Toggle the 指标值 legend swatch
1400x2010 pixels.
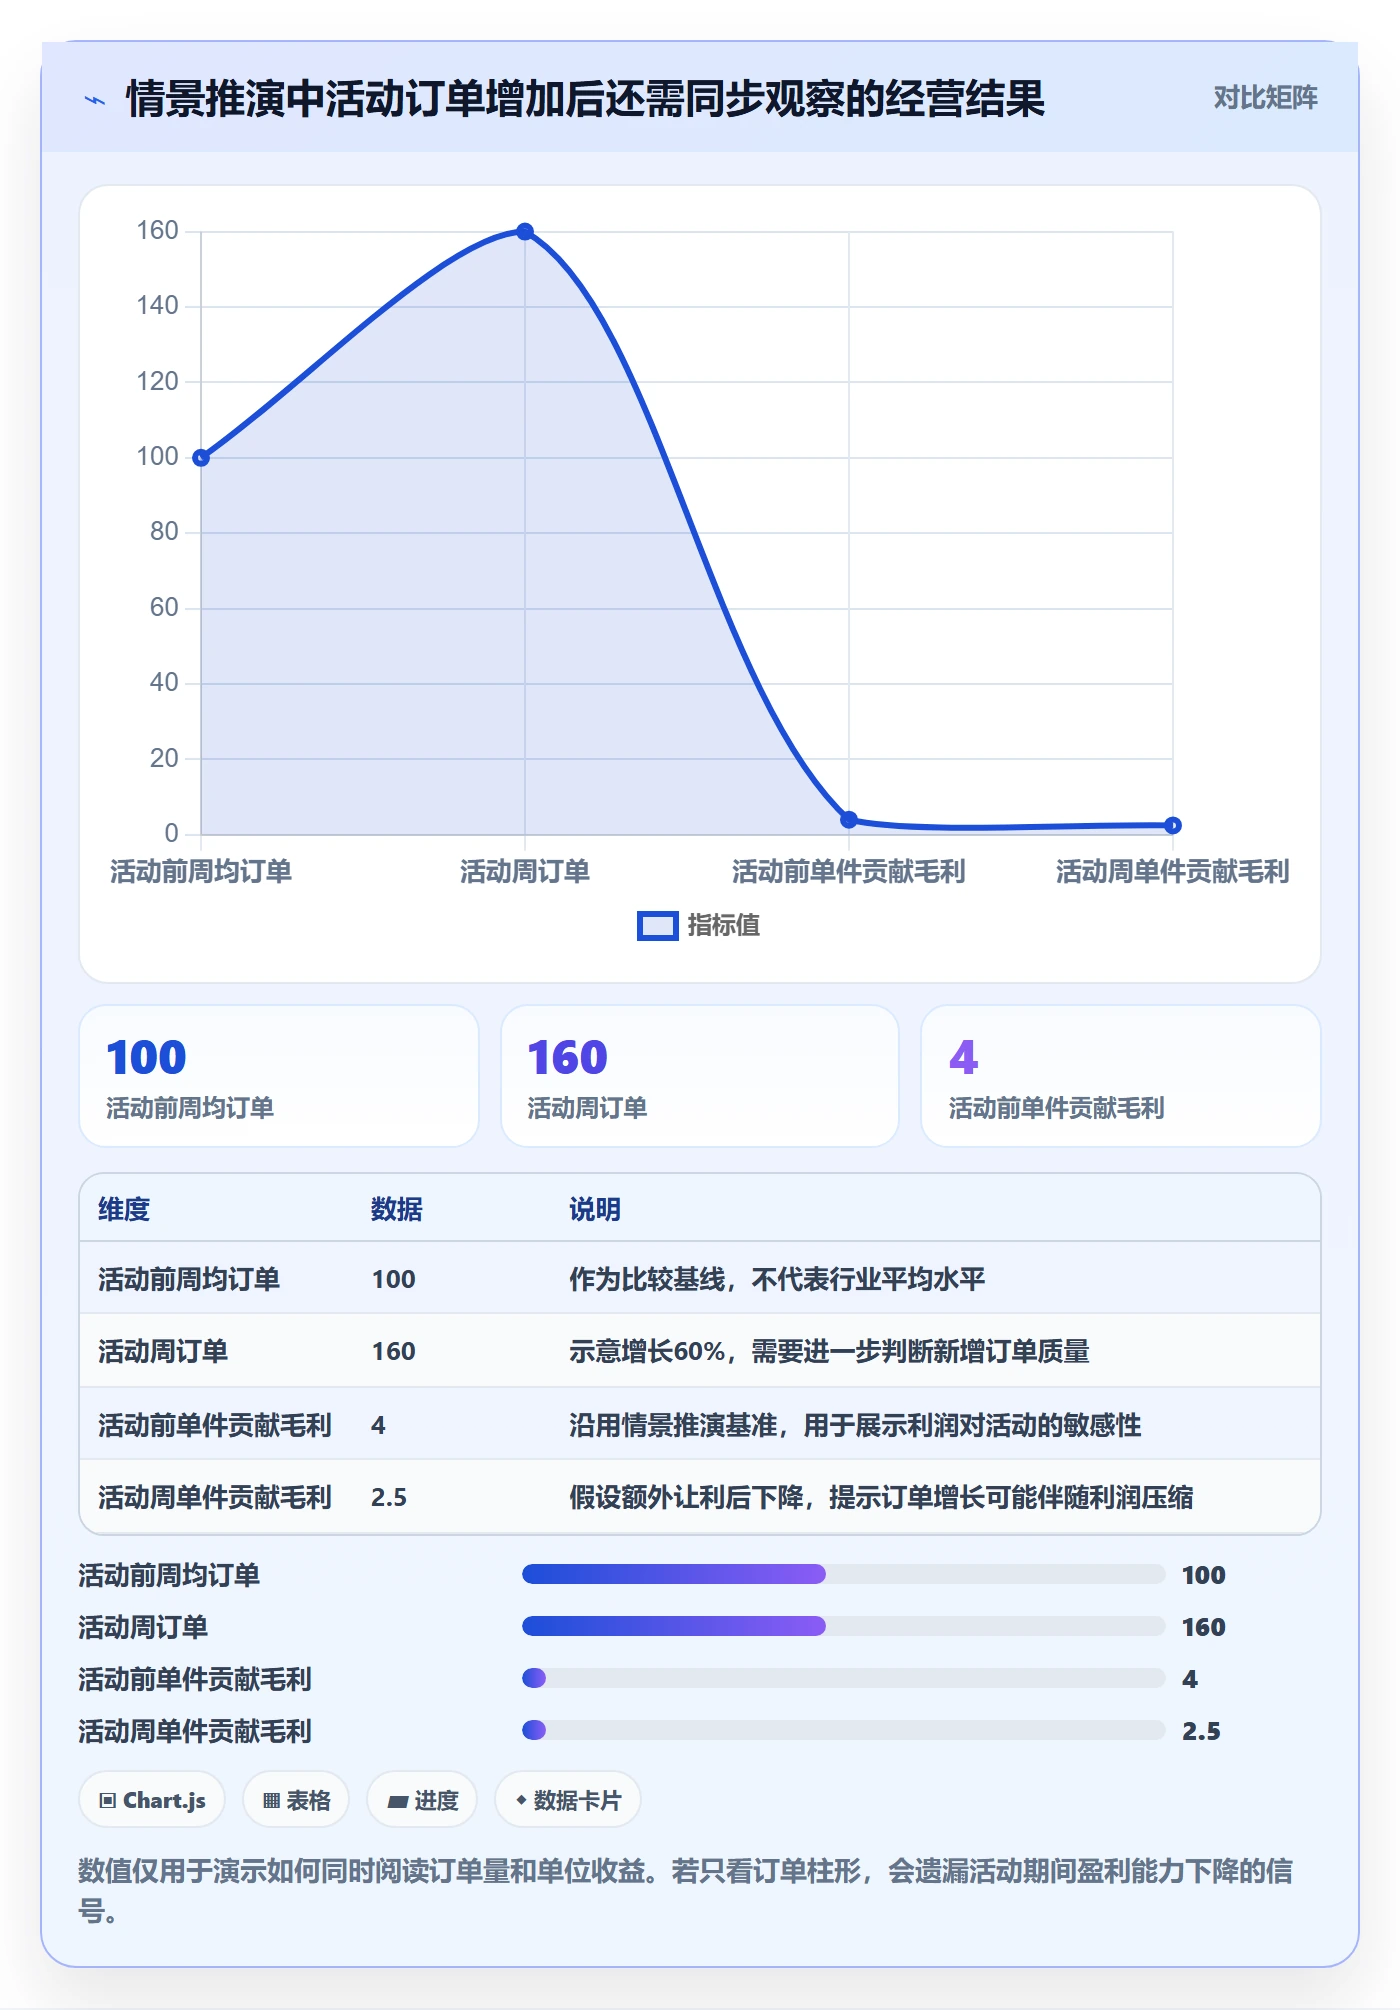point(658,926)
